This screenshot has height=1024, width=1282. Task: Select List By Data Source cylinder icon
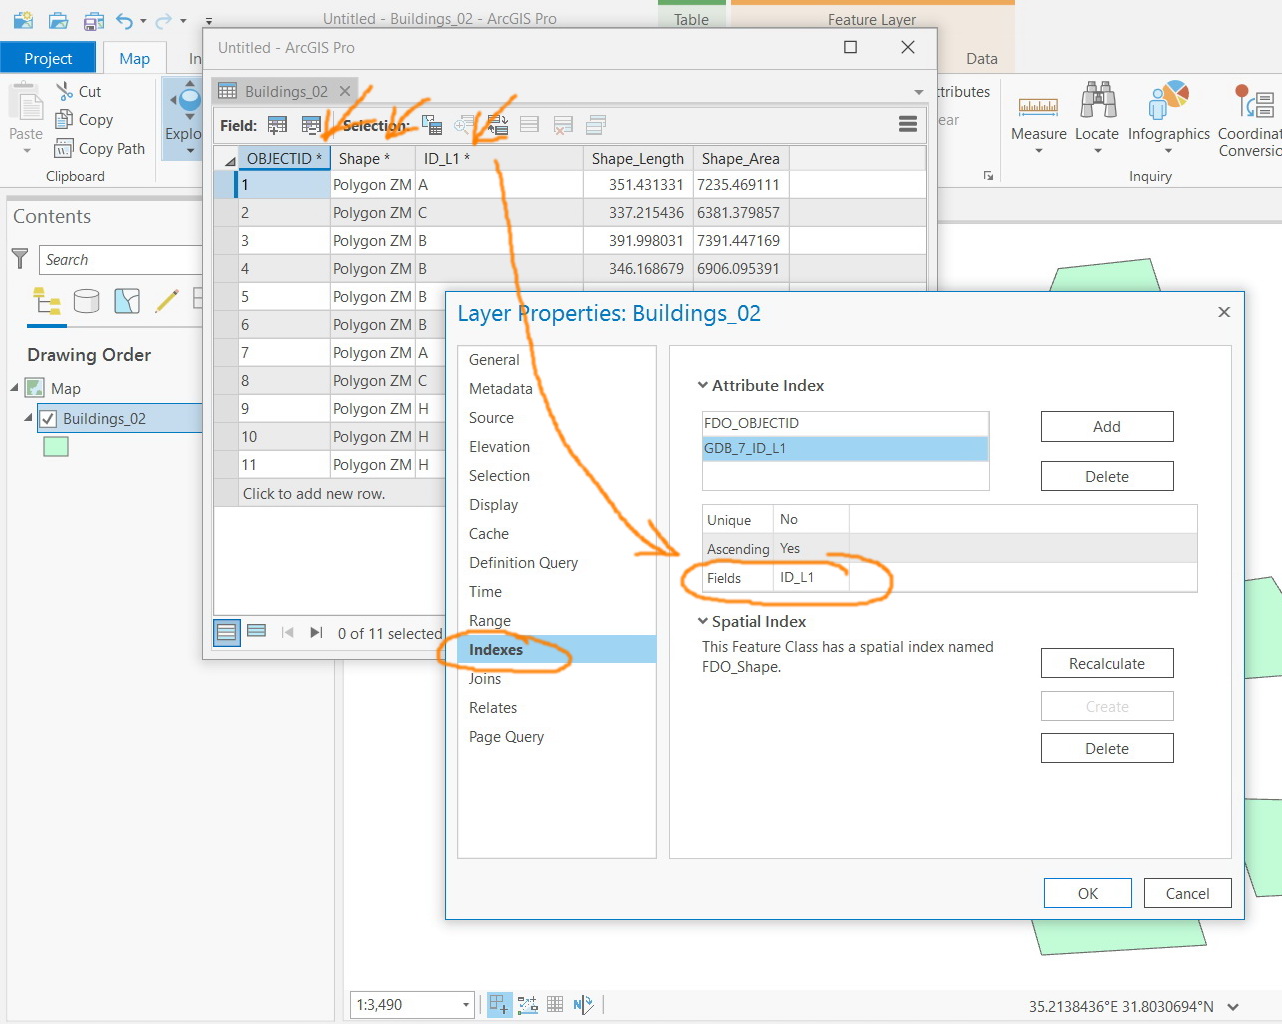pos(87,301)
